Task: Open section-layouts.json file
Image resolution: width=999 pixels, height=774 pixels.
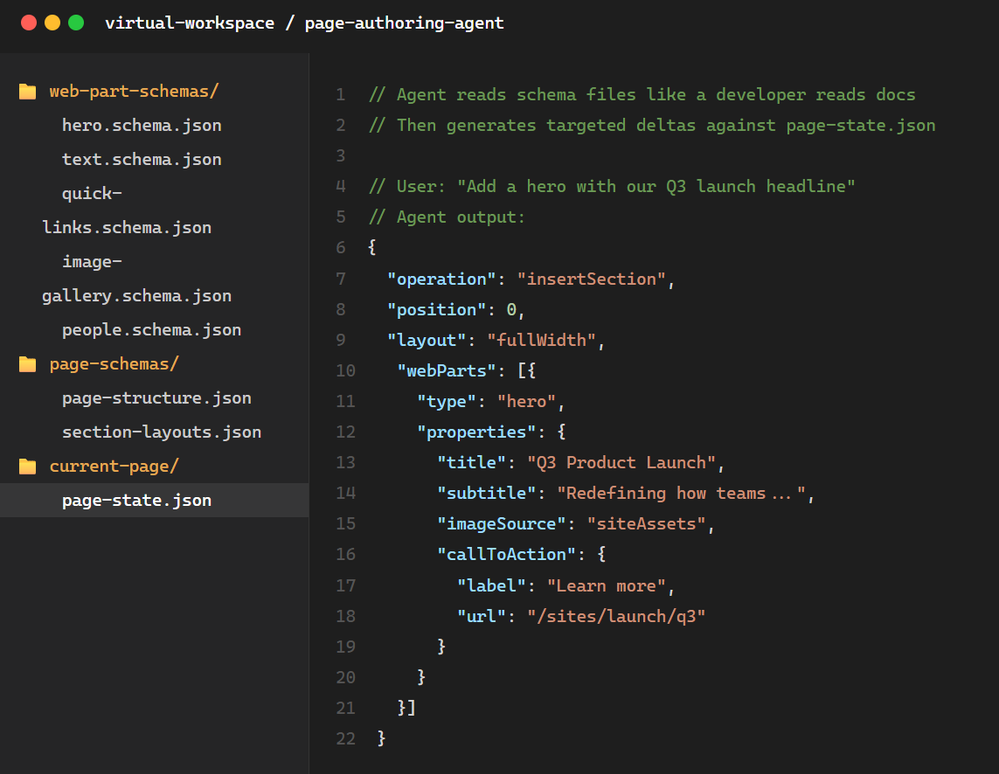Action: tap(161, 433)
